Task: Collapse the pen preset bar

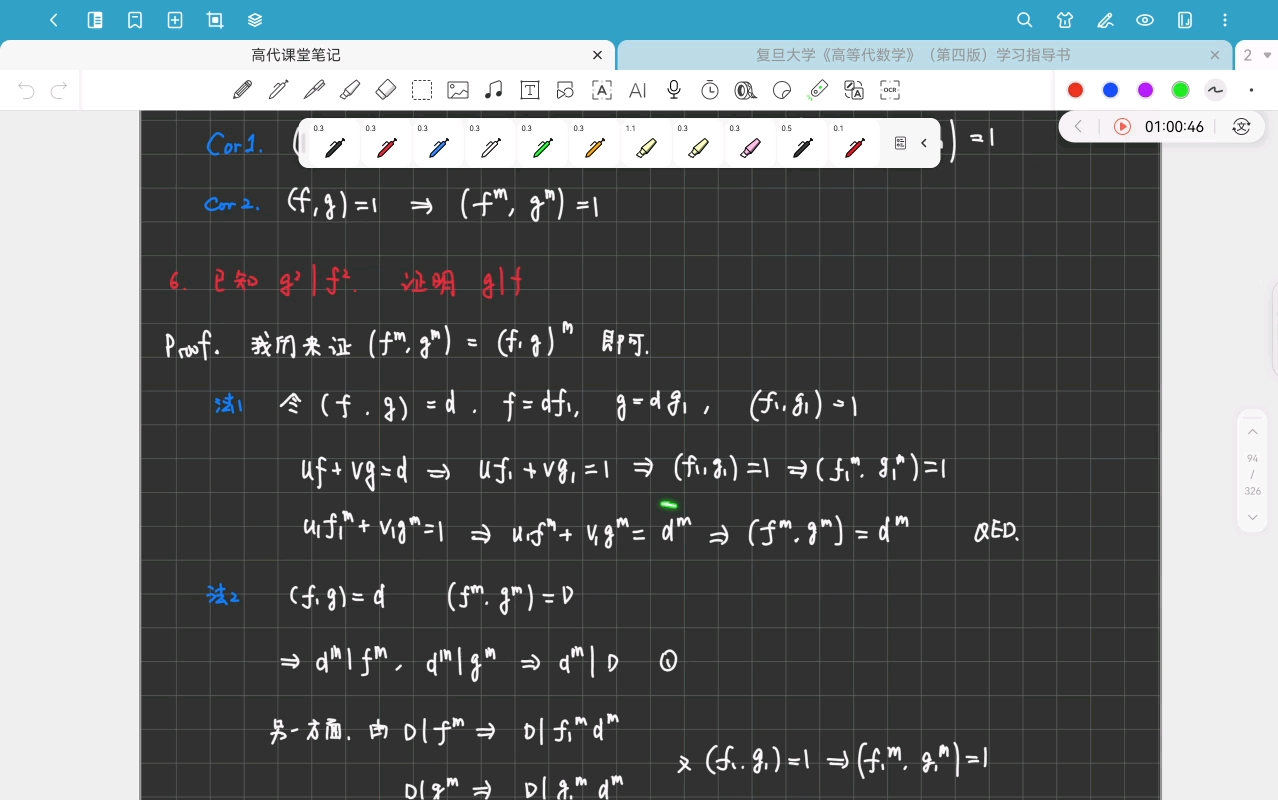Action: (x=924, y=143)
